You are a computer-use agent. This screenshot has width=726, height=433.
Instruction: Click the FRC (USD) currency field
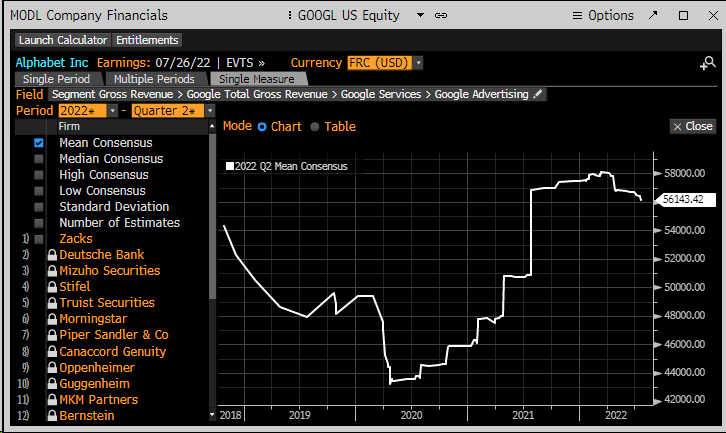coord(380,63)
